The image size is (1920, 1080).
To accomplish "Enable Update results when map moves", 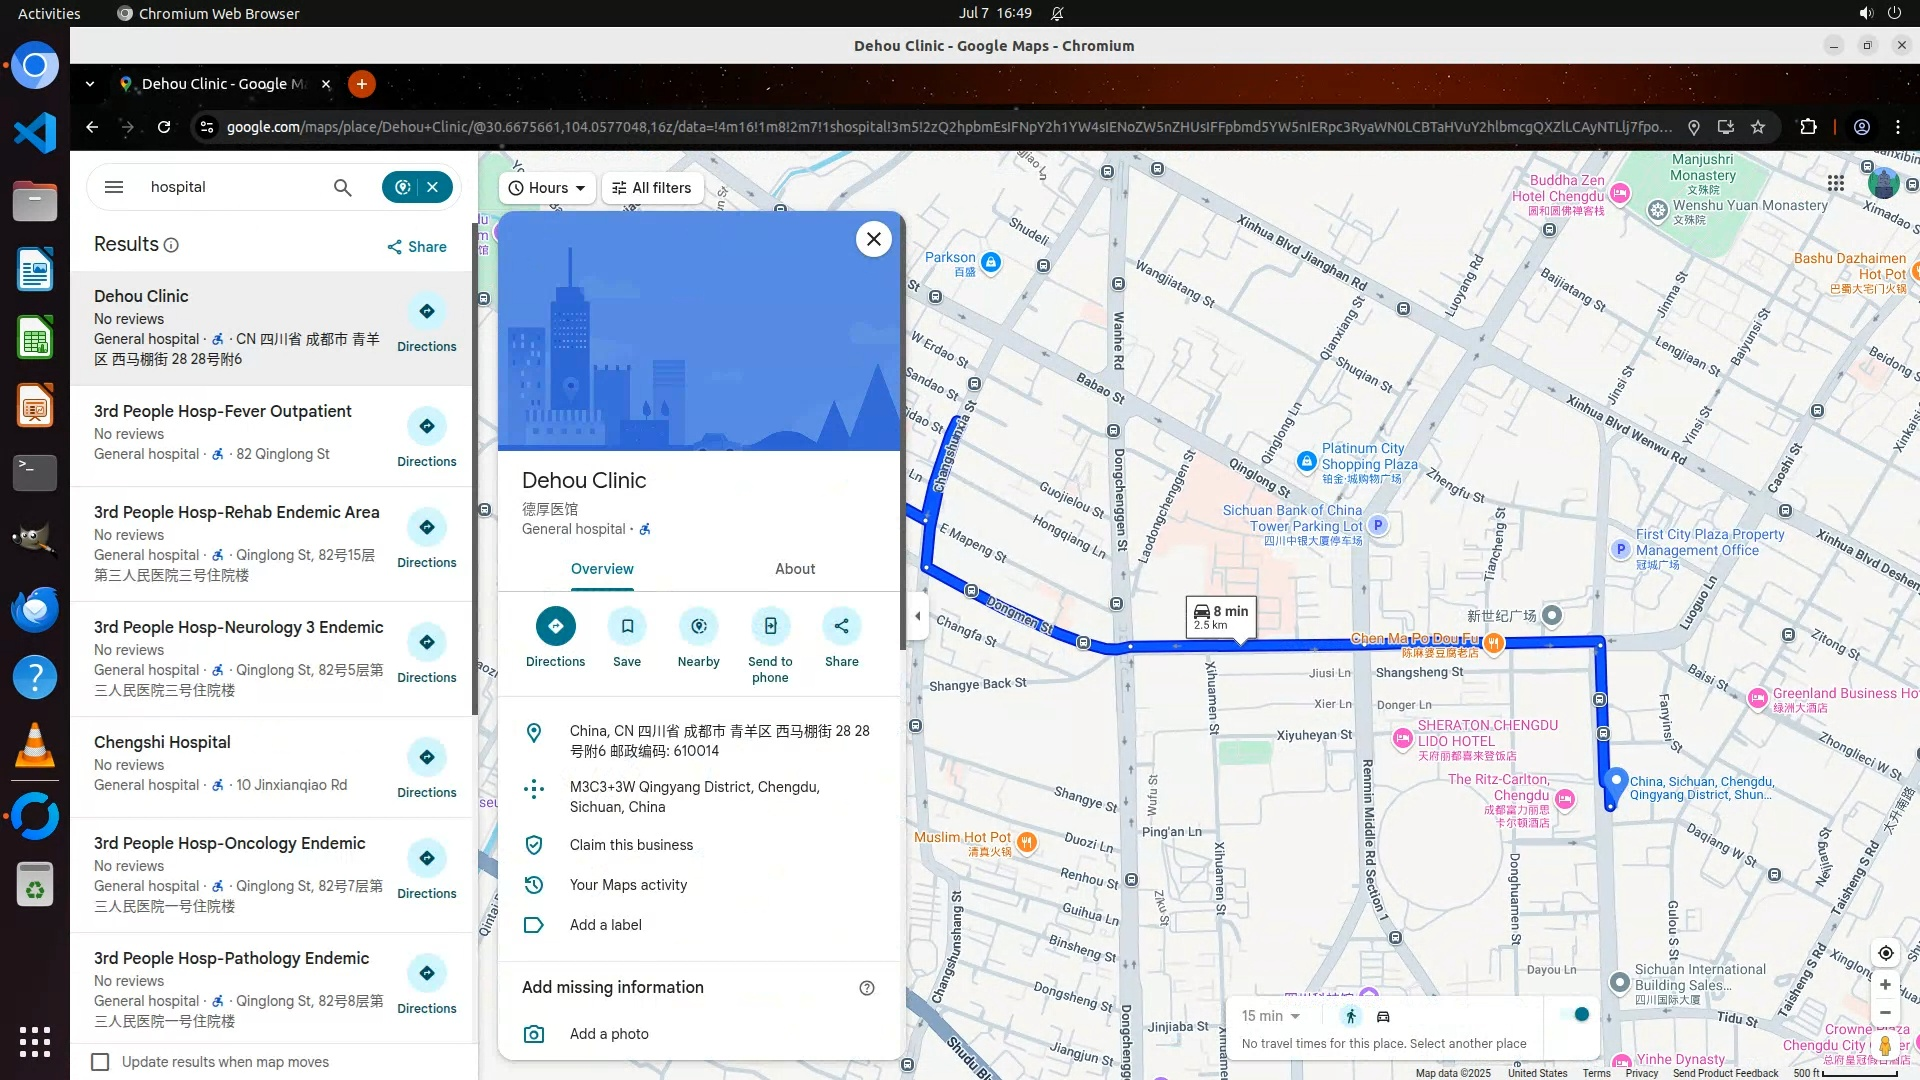I will coord(100,1062).
